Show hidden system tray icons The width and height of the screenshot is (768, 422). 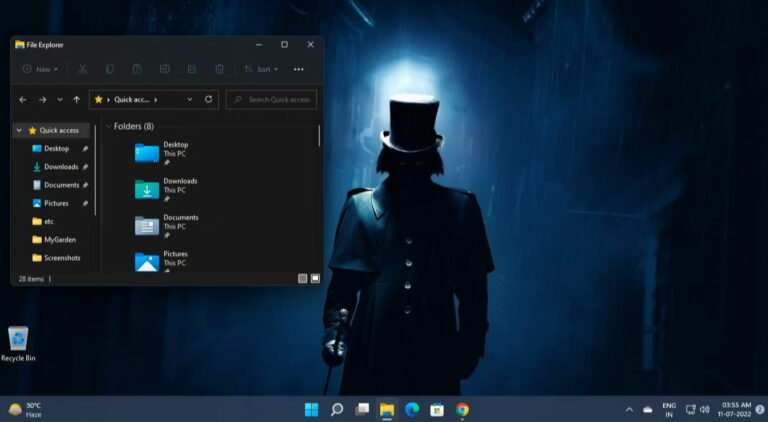pyautogui.click(x=629, y=410)
